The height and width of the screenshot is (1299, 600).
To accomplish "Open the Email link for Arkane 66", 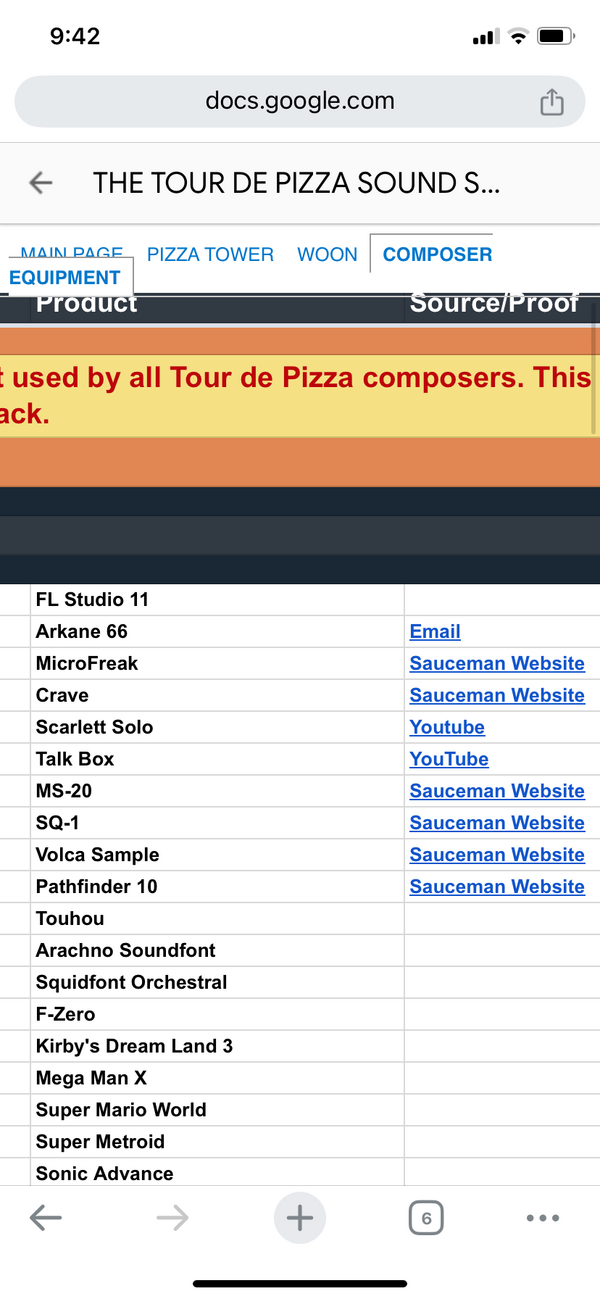I will tap(435, 631).
